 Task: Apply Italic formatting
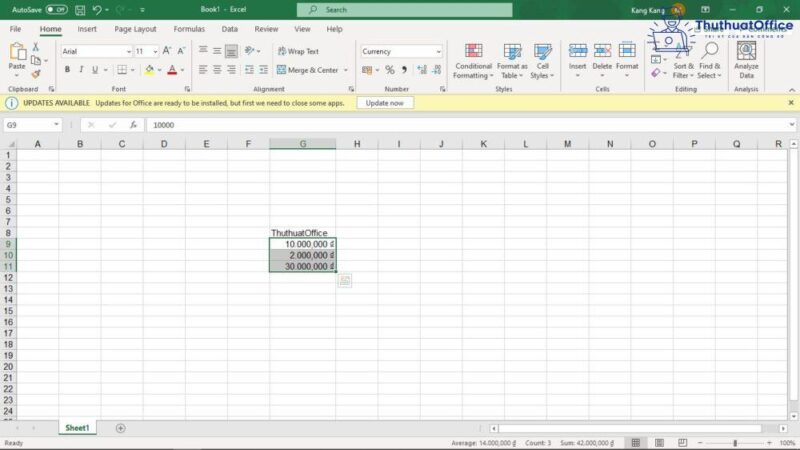click(x=81, y=70)
